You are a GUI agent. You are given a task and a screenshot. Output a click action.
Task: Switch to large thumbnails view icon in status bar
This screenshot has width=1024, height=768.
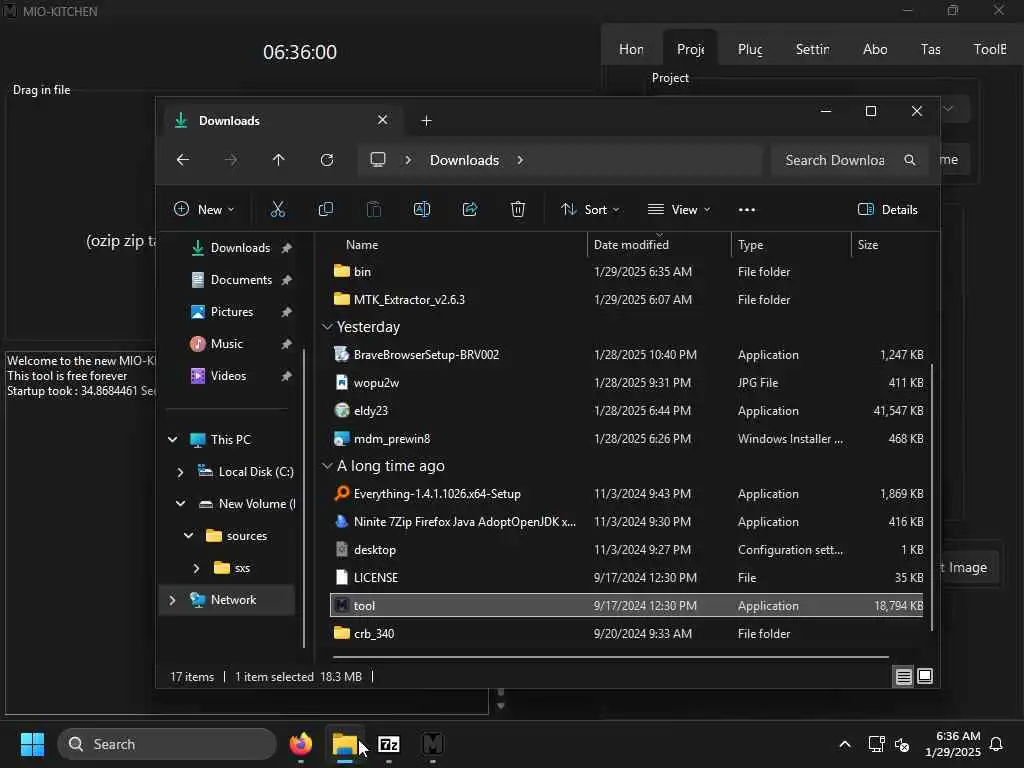click(x=925, y=677)
